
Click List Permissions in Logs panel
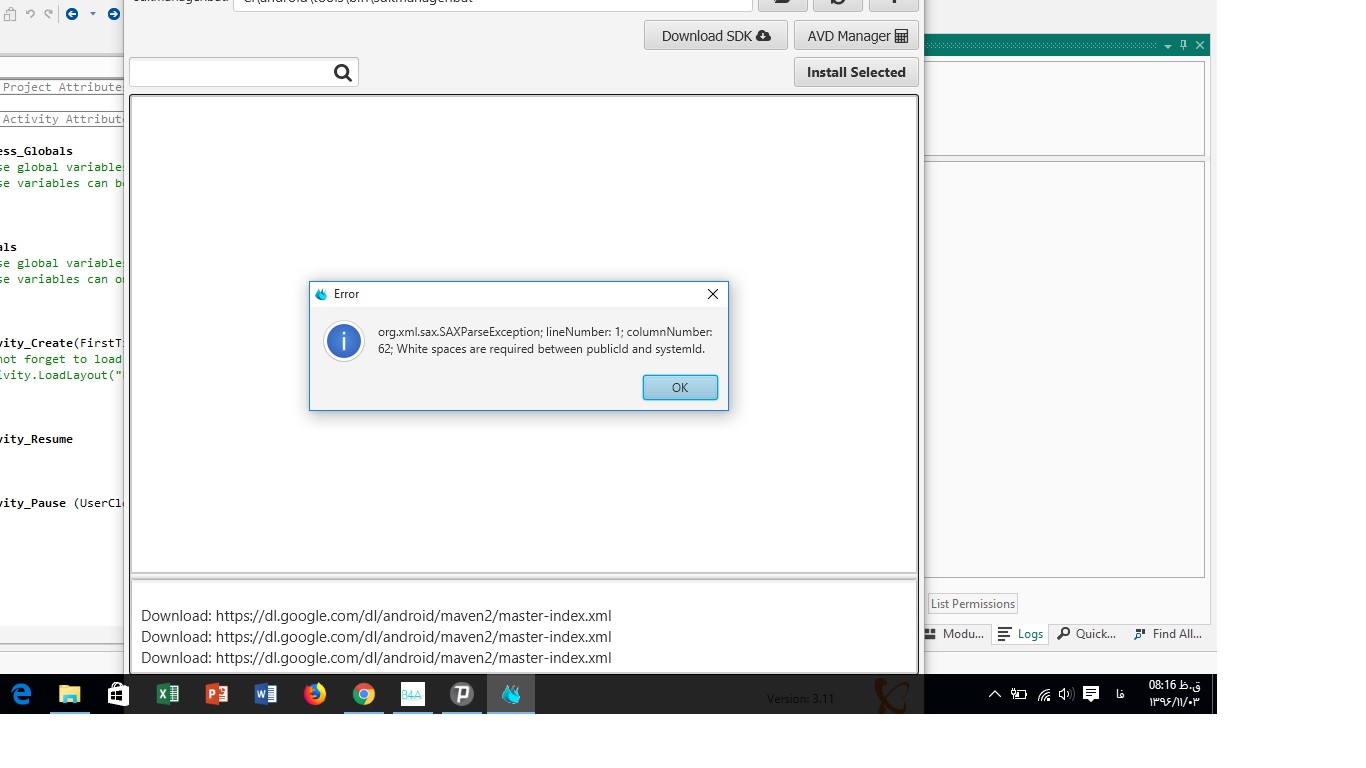pos(973,604)
